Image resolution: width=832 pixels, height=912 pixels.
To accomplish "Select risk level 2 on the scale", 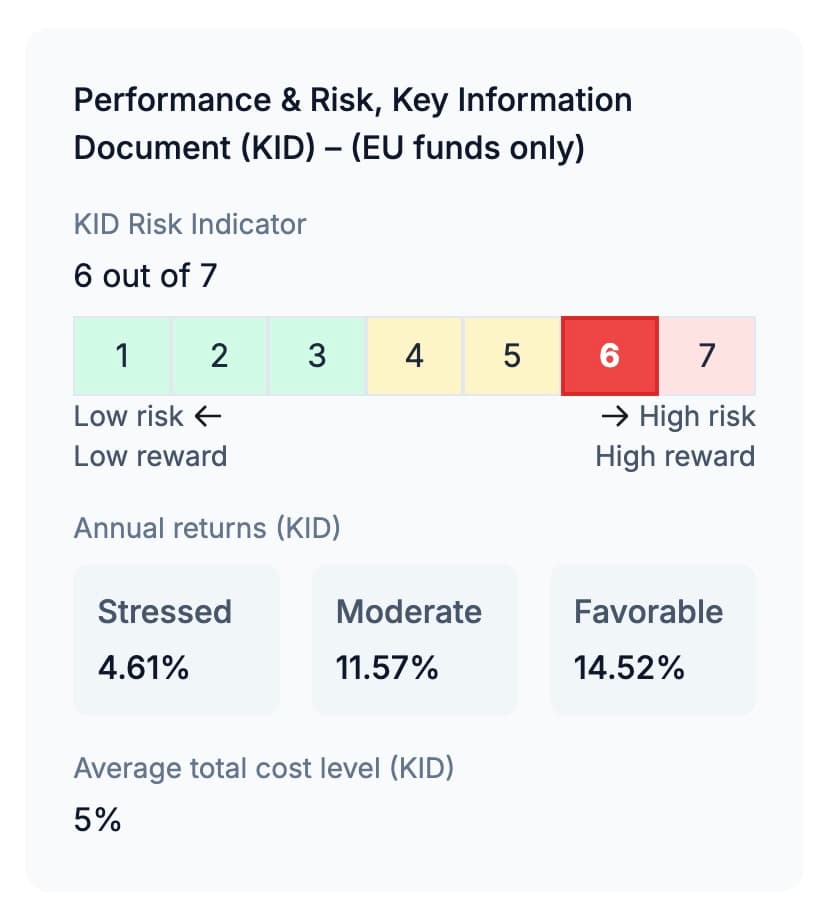I will point(219,355).
